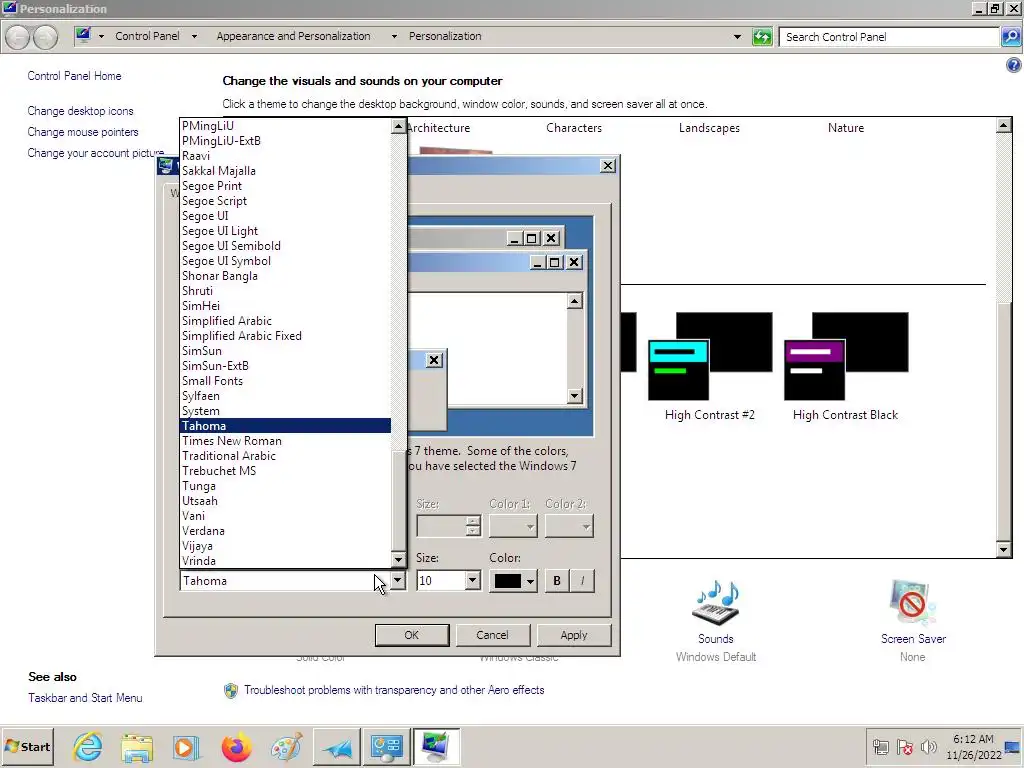Click the Search Control Panel field
1024x768 pixels.
point(889,37)
